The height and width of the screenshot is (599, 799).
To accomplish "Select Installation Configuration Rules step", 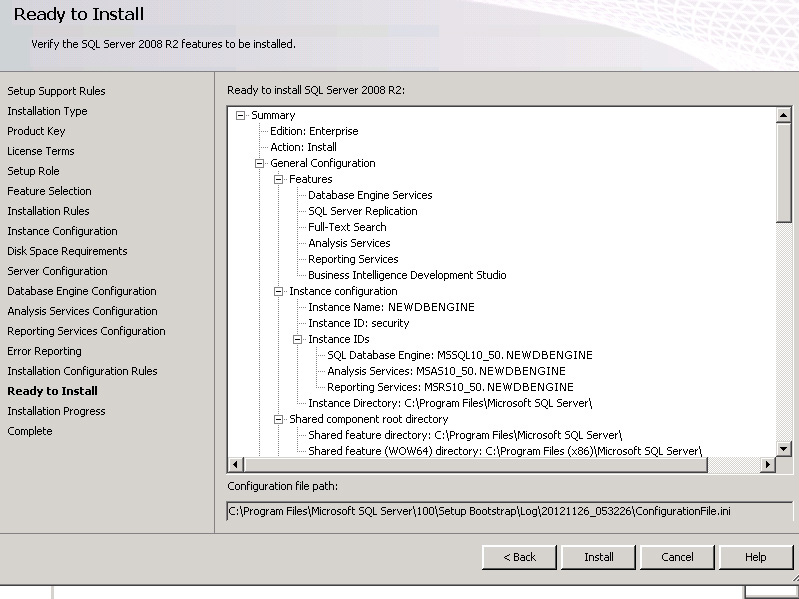I will click(x=82, y=371).
